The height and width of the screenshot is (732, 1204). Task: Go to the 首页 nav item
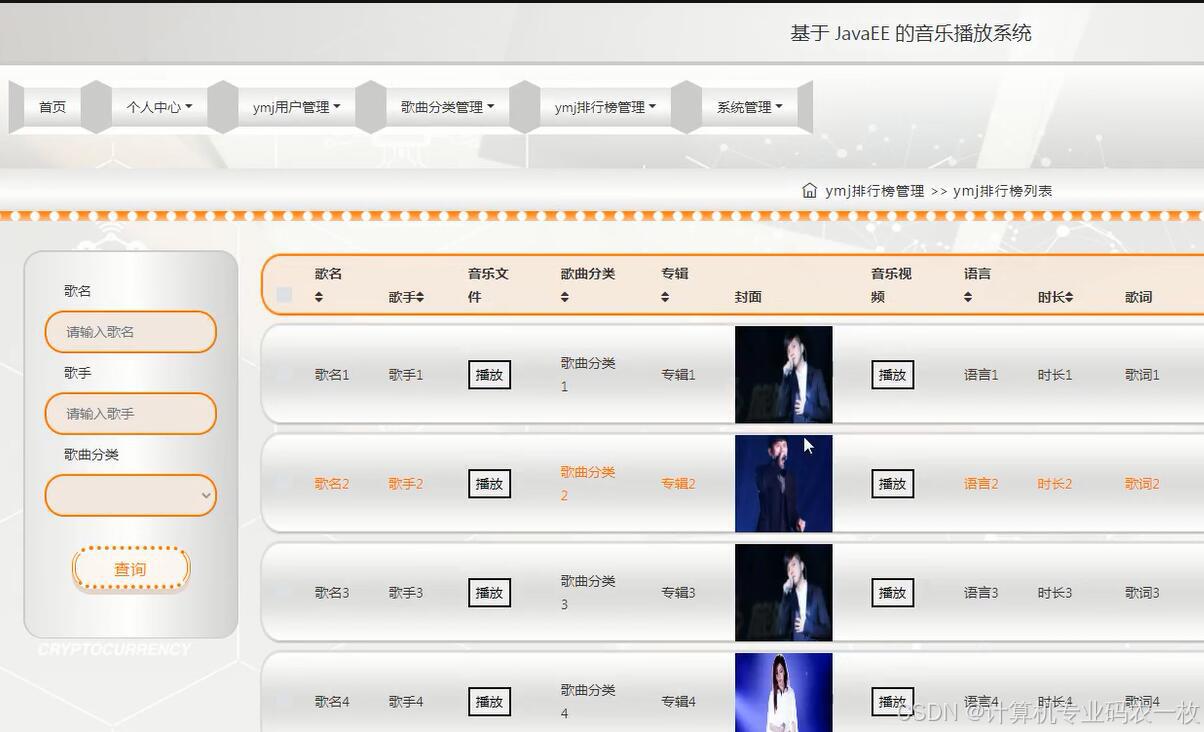52,107
